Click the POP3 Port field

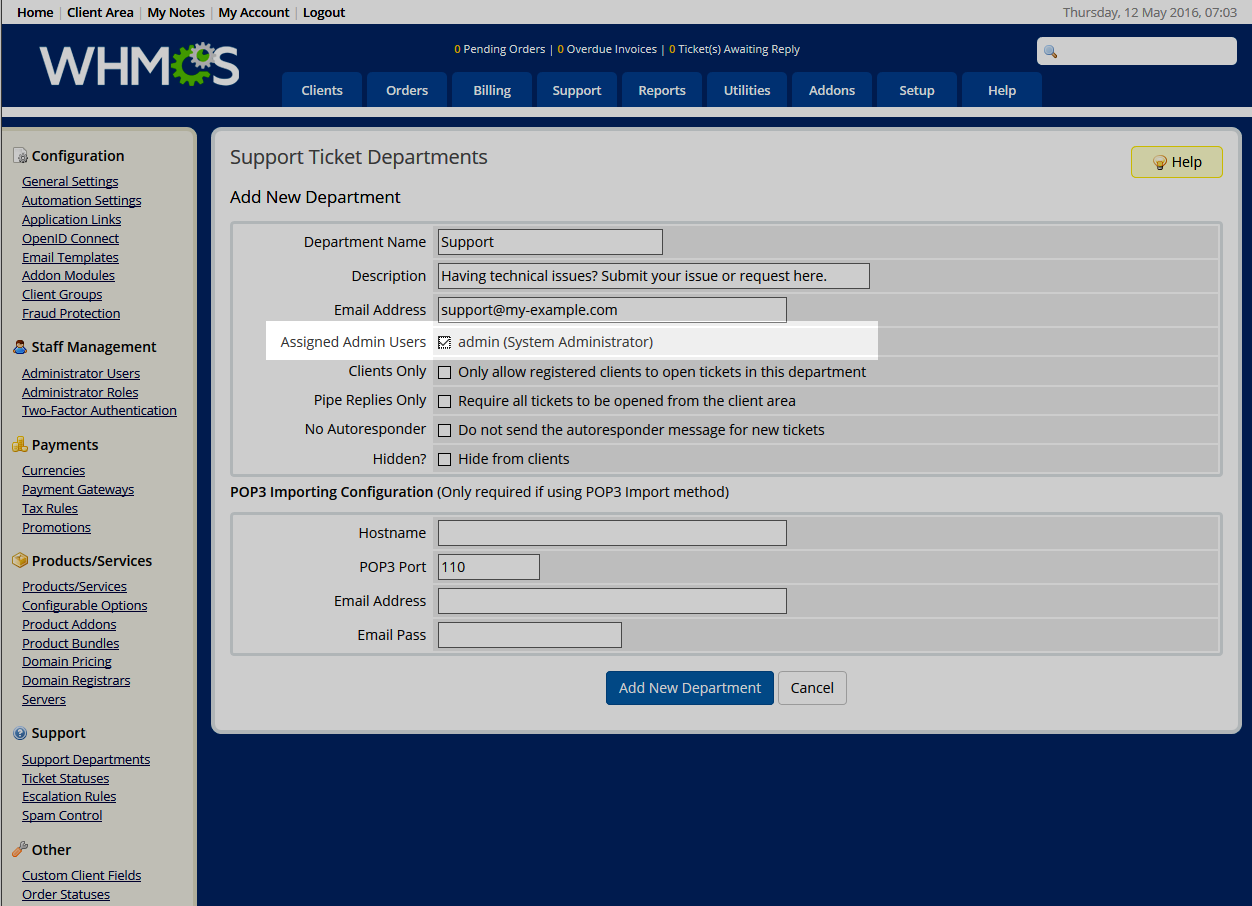[489, 567]
